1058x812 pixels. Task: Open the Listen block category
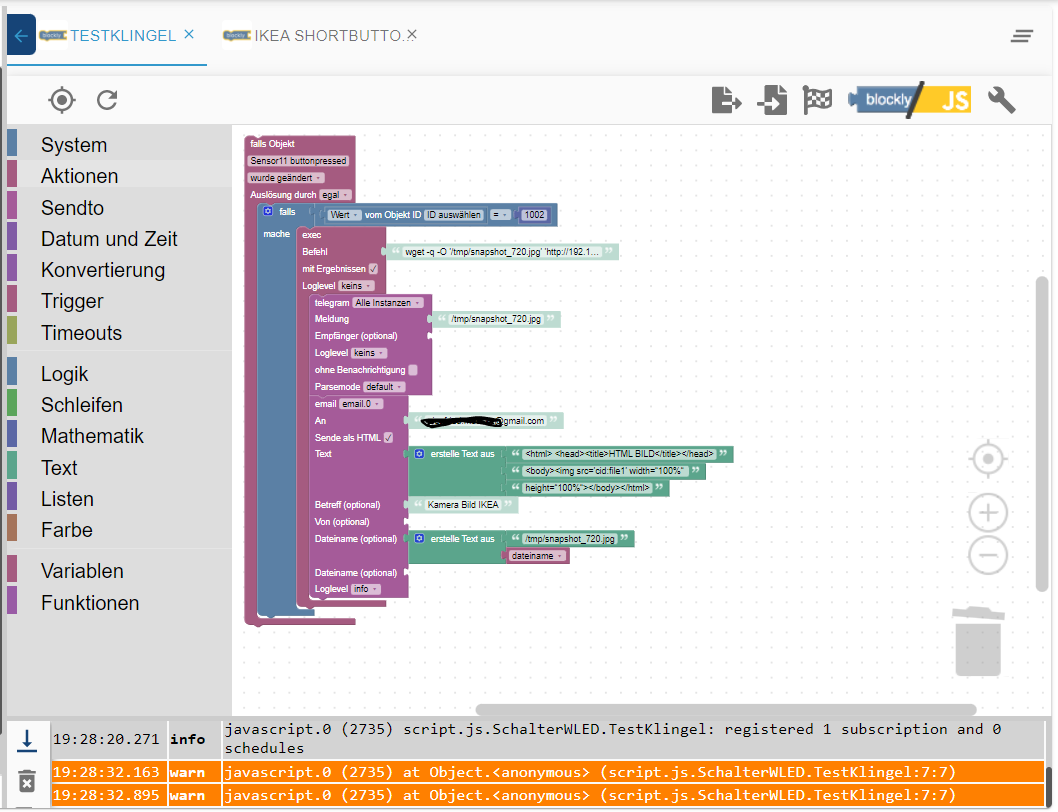pos(67,499)
